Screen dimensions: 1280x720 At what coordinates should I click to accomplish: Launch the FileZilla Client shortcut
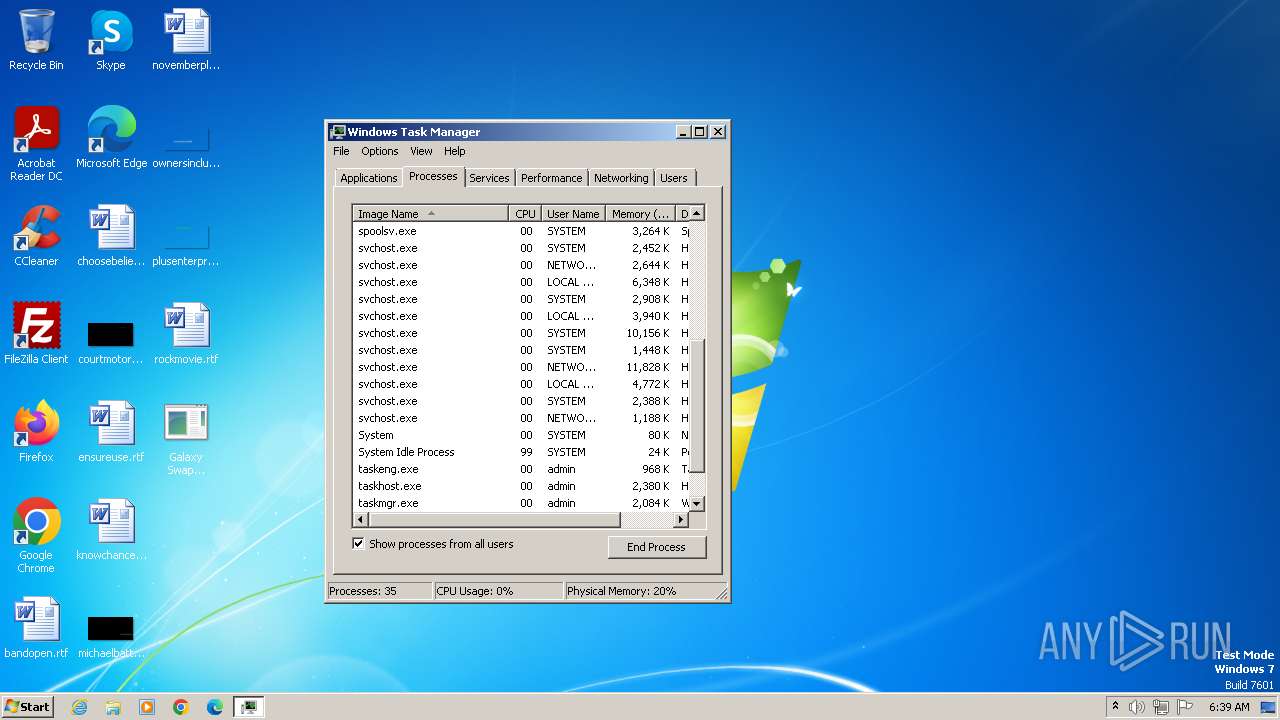tap(36, 334)
